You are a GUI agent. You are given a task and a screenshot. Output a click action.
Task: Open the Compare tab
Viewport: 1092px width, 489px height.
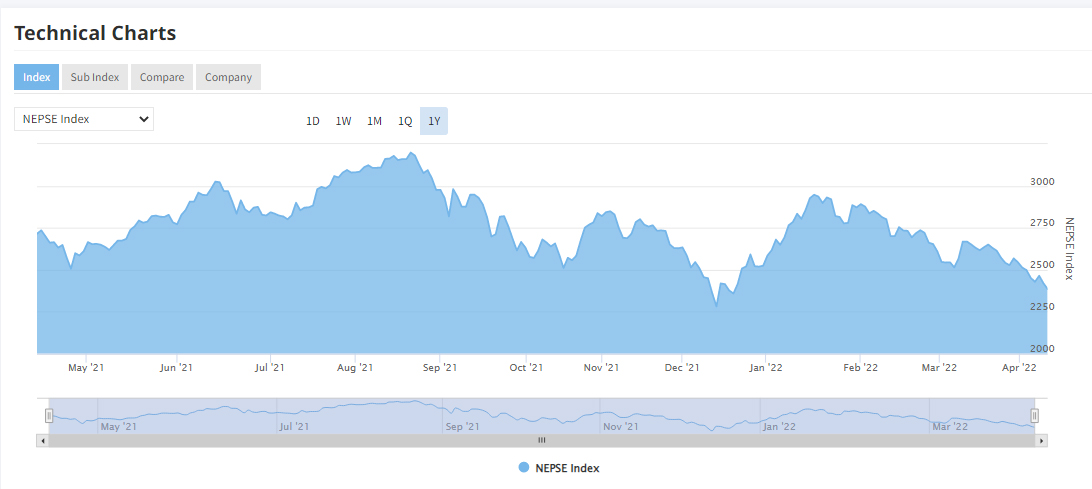click(162, 77)
